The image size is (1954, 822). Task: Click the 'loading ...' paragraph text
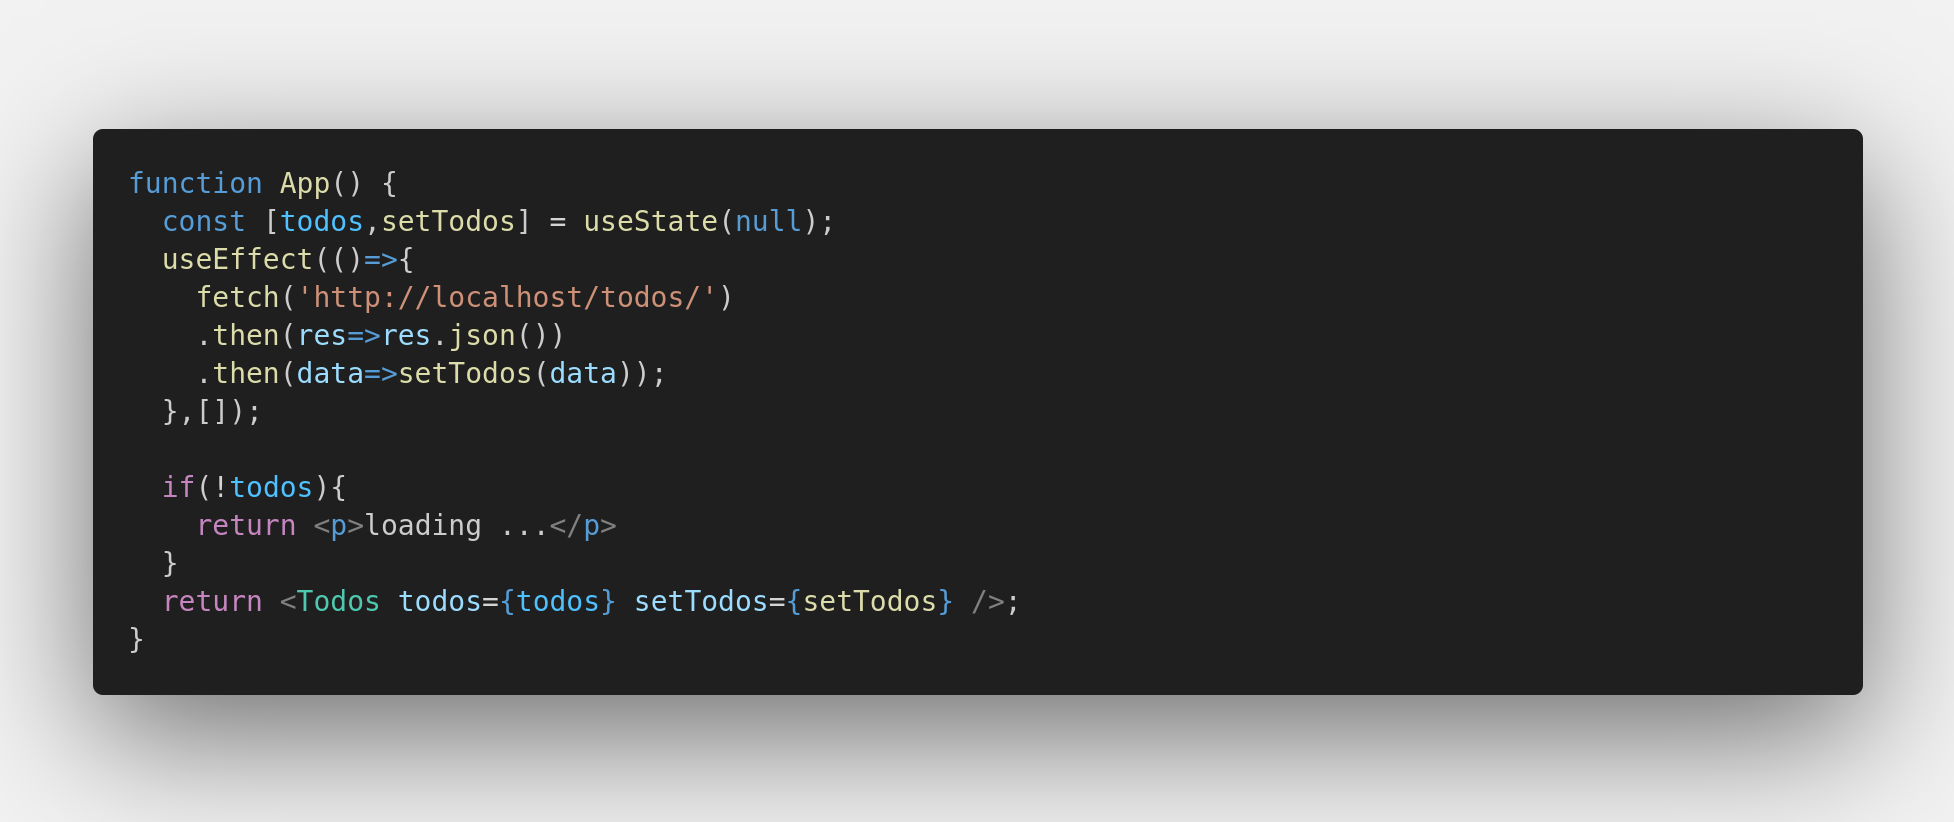pyautogui.click(x=456, y=525)
